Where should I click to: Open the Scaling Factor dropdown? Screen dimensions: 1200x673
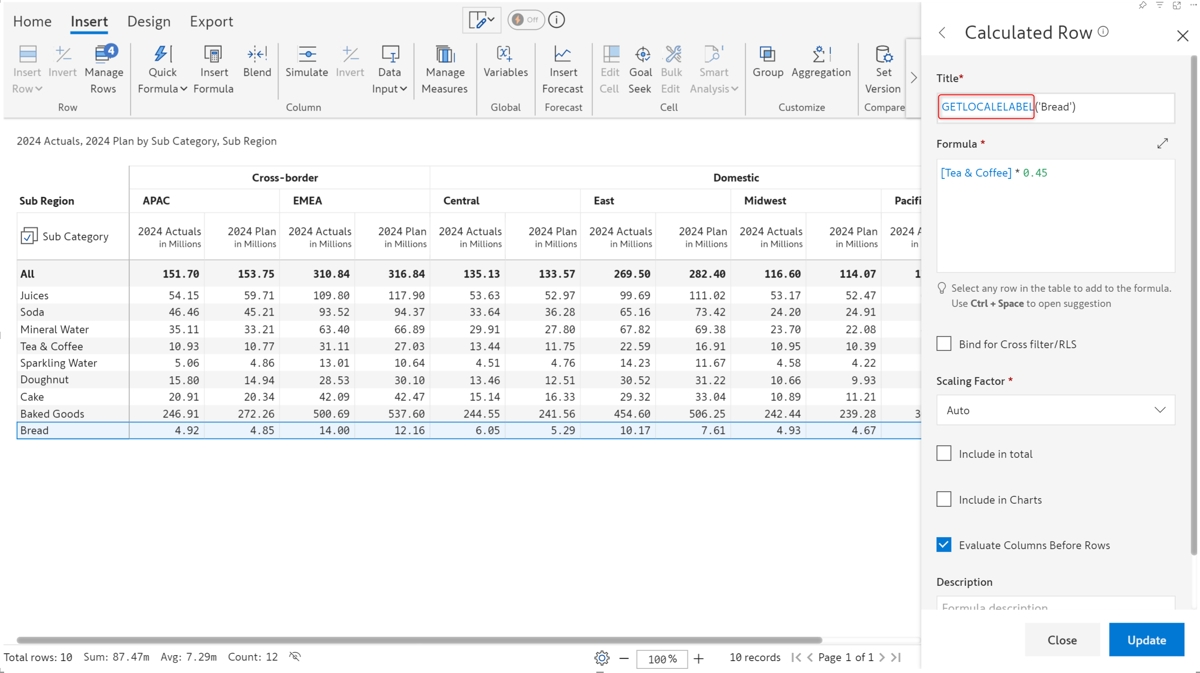[1055, 410]
